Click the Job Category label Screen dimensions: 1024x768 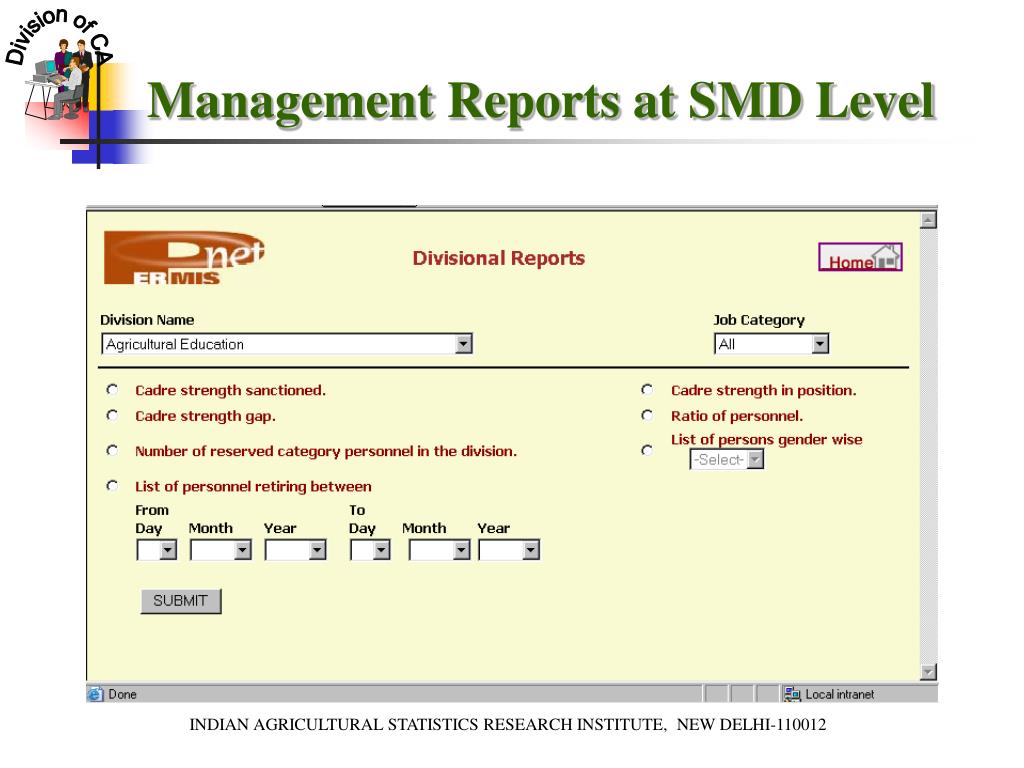[759, 320]
